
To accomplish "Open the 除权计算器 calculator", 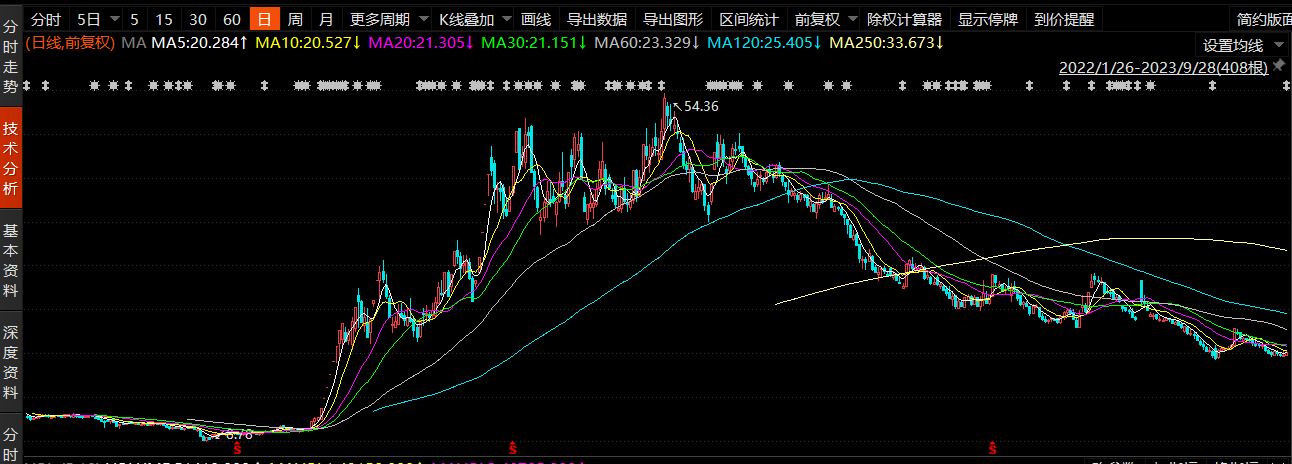I will [905, 19].
